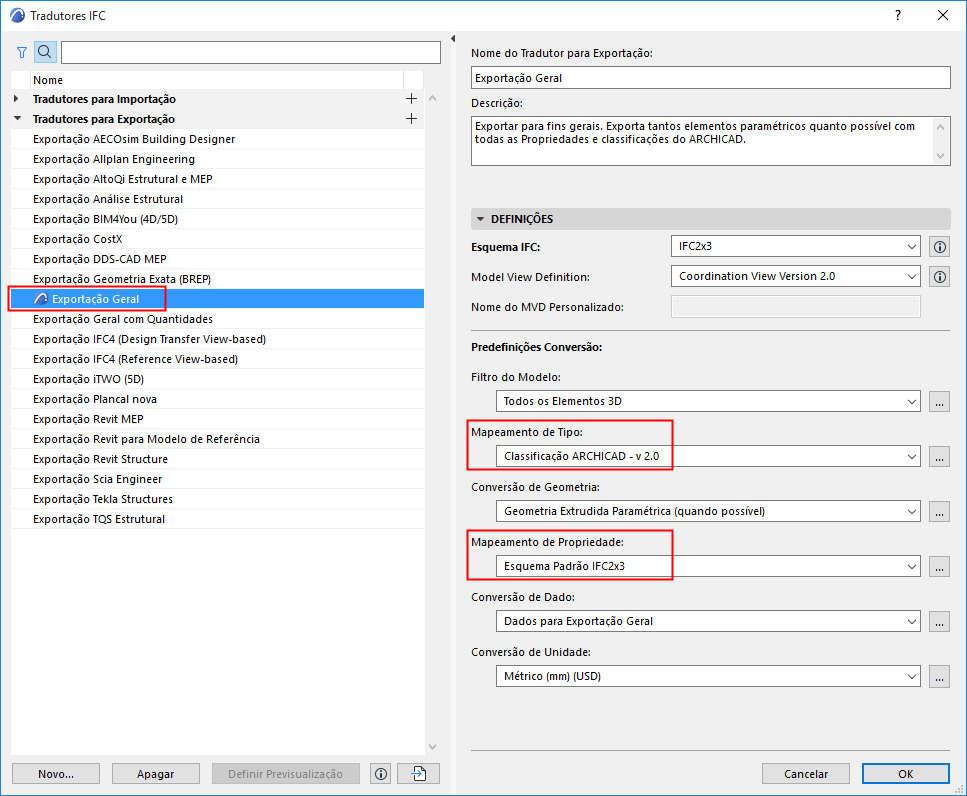Confirm with the OK button
Image resolution: width=967 pixels, height=796 pixels.
coord(905,774)
